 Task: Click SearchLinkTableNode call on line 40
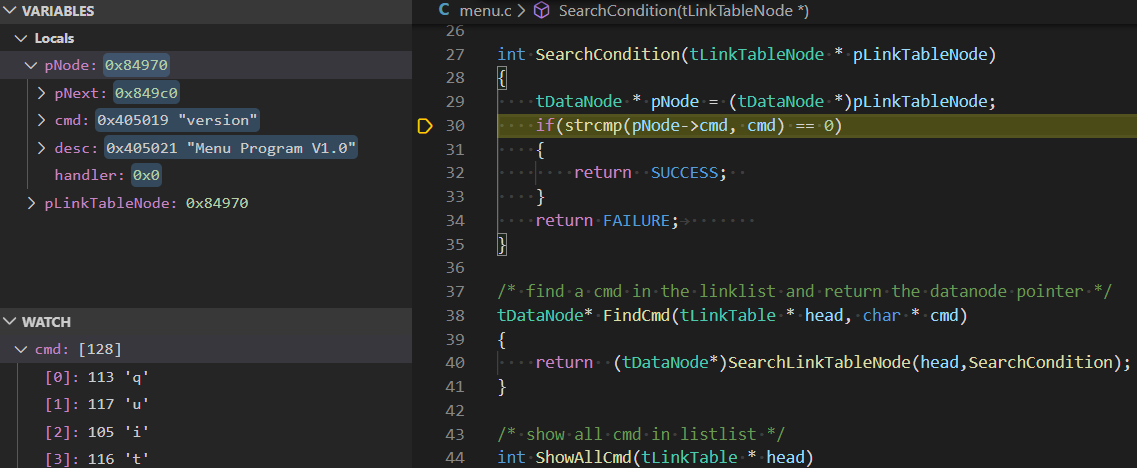818,363
